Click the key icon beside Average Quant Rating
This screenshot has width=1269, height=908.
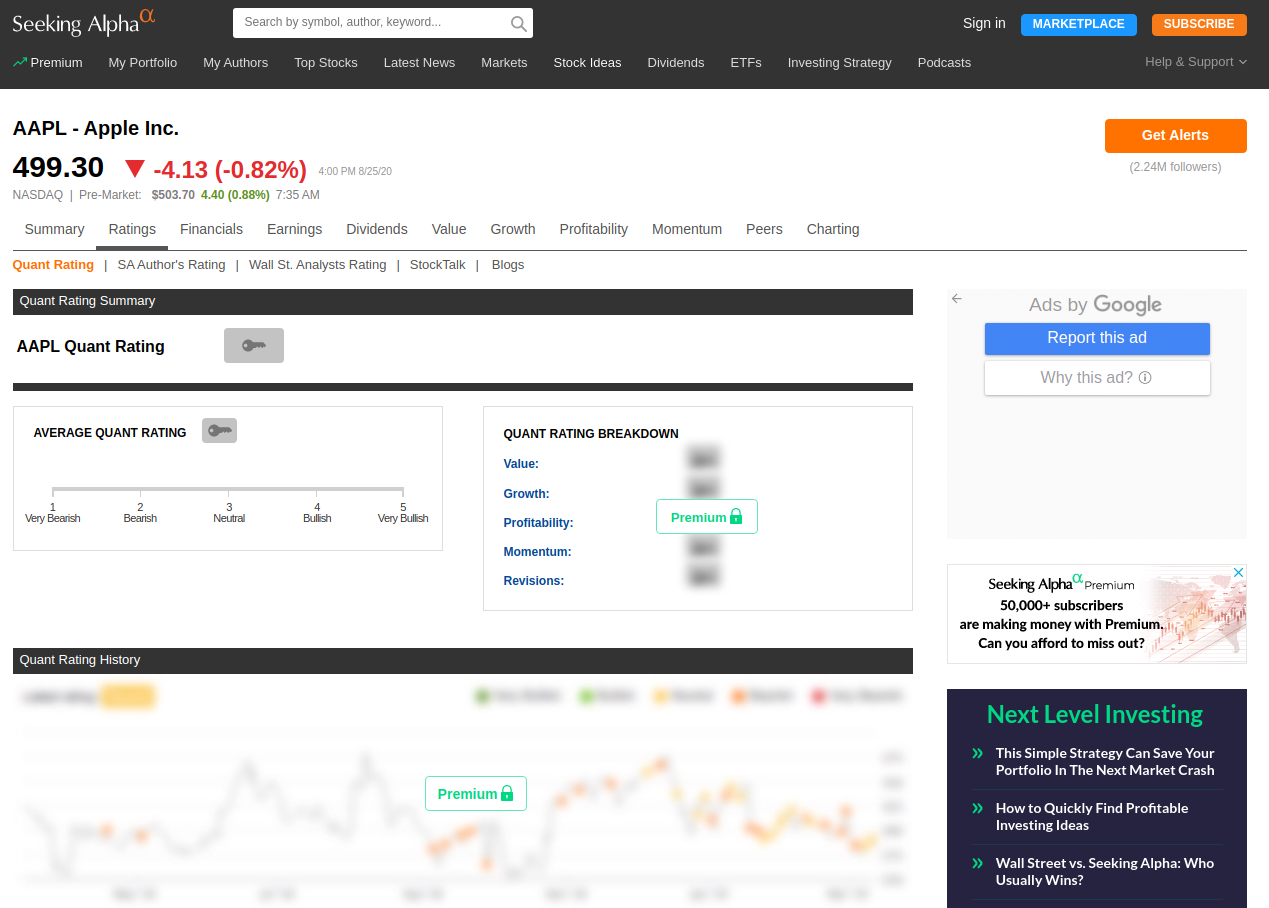coord(219,431)
